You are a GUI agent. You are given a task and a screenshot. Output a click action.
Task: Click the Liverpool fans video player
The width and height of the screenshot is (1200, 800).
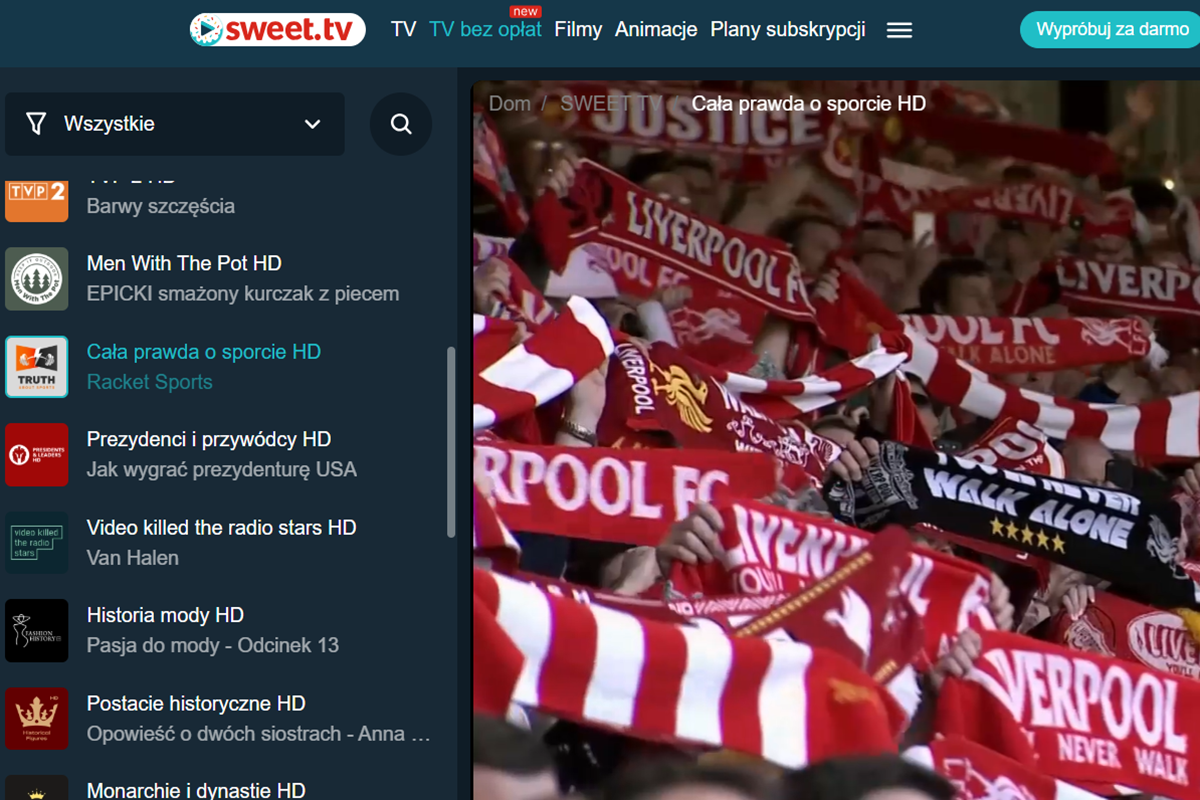[836, 440]
